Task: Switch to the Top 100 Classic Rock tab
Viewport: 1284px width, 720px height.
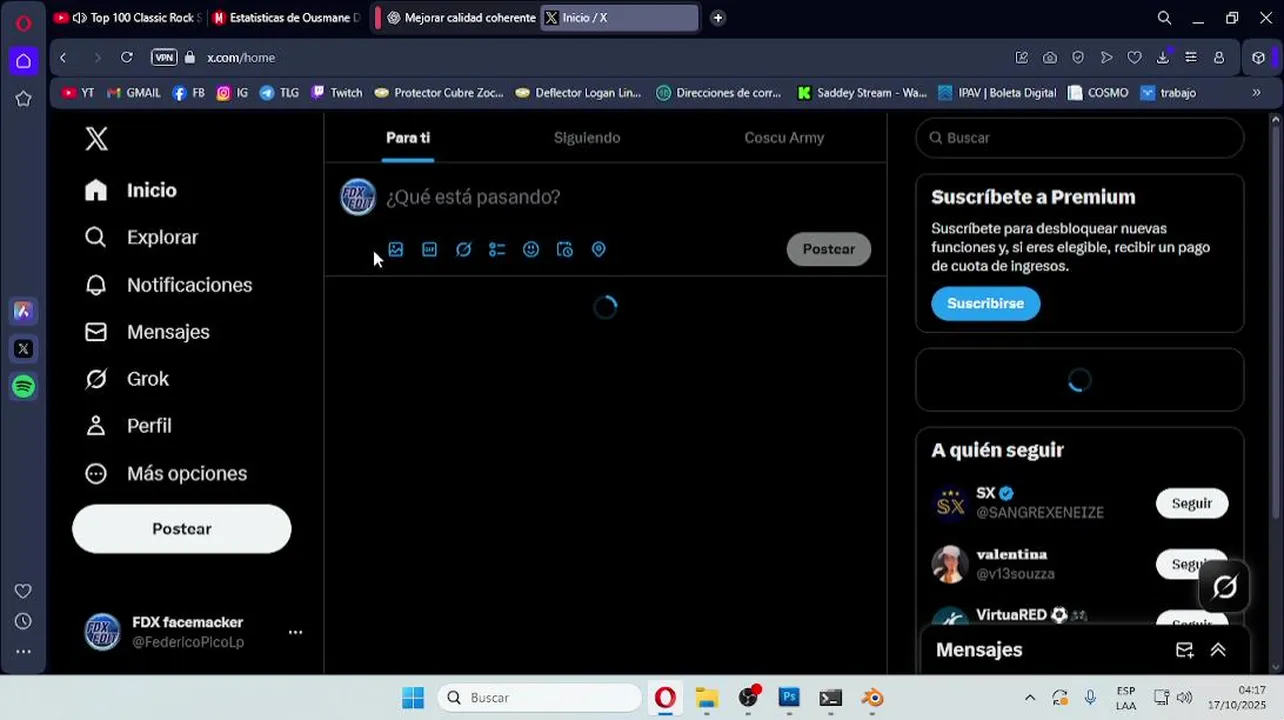Action: pos(126,18)
